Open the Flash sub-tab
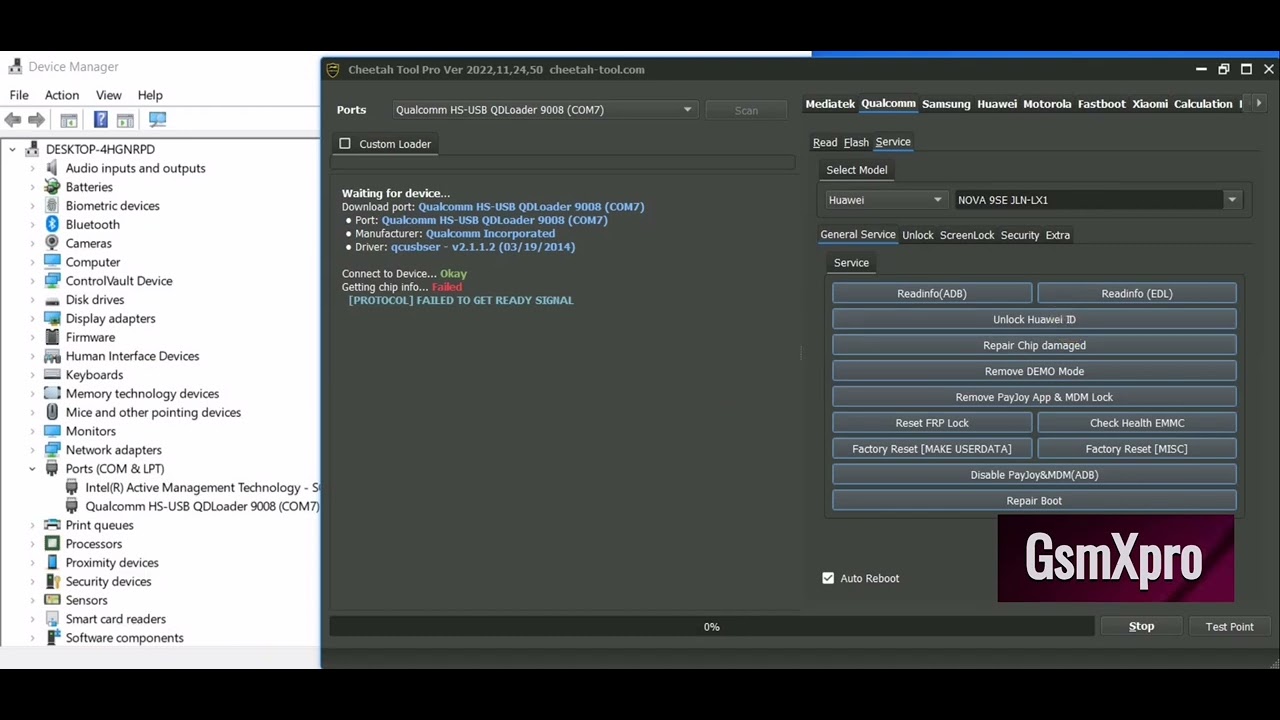Image resolution: width=1280 pixels, height=720 pixels. [x=856, y=142]
